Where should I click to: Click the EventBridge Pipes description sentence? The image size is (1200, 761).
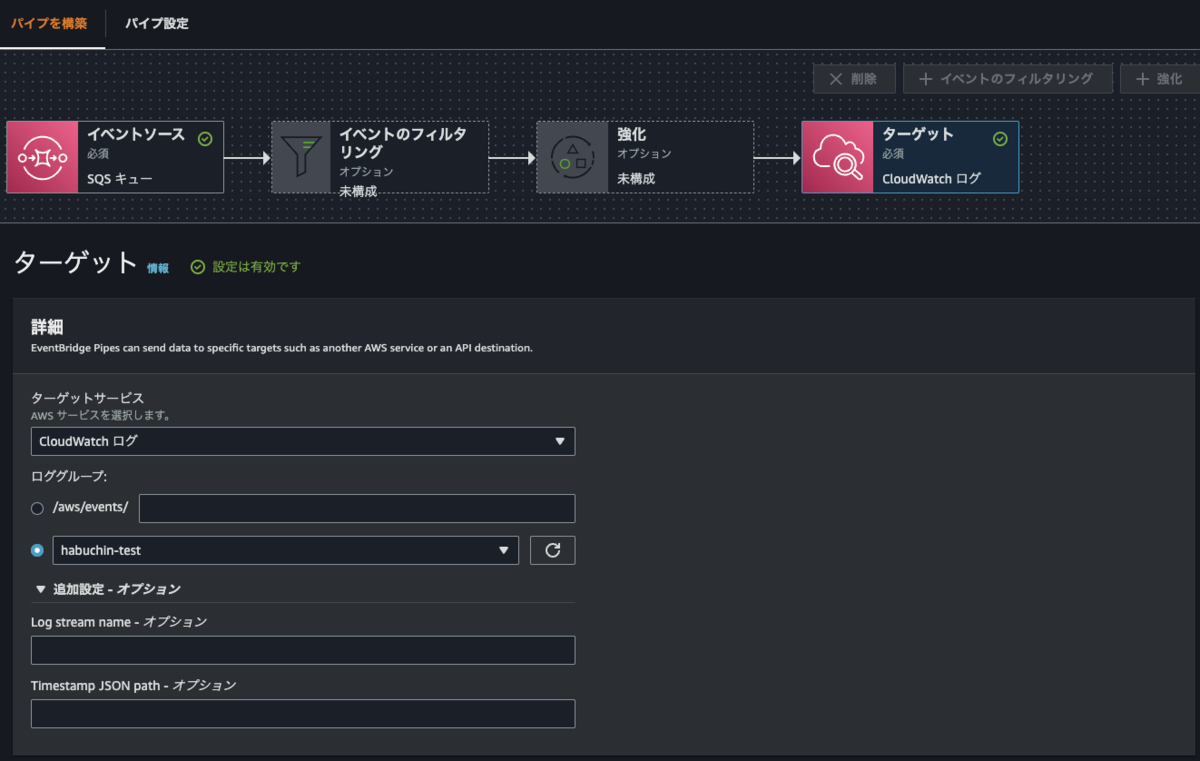pos(282,348)
